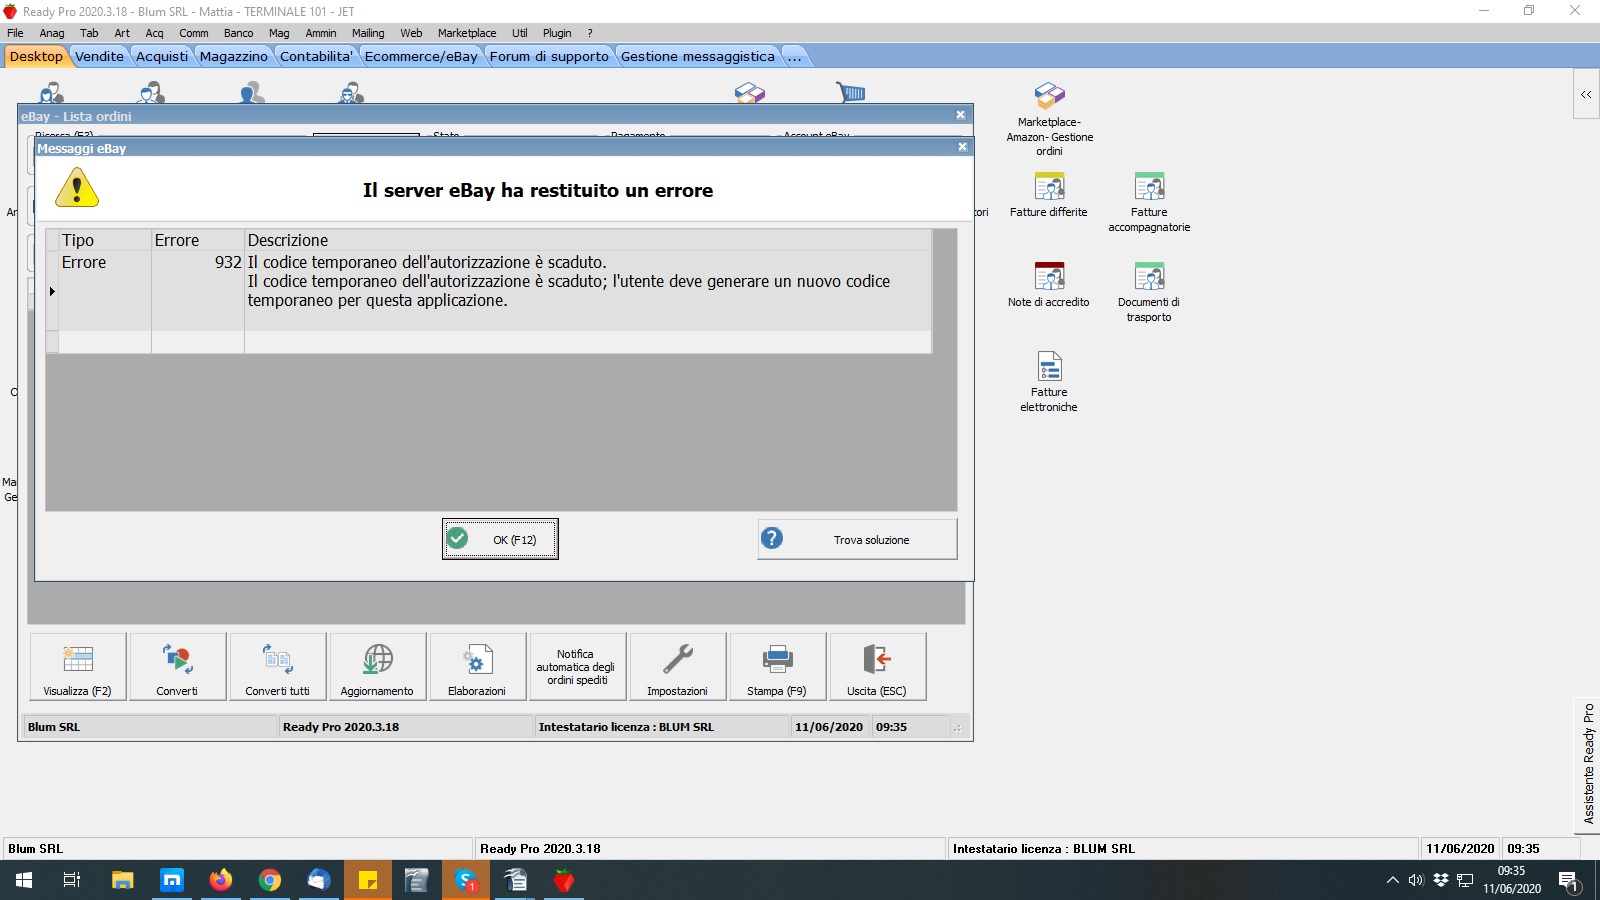
Task: Open the Banco menu
Action: 238,33
